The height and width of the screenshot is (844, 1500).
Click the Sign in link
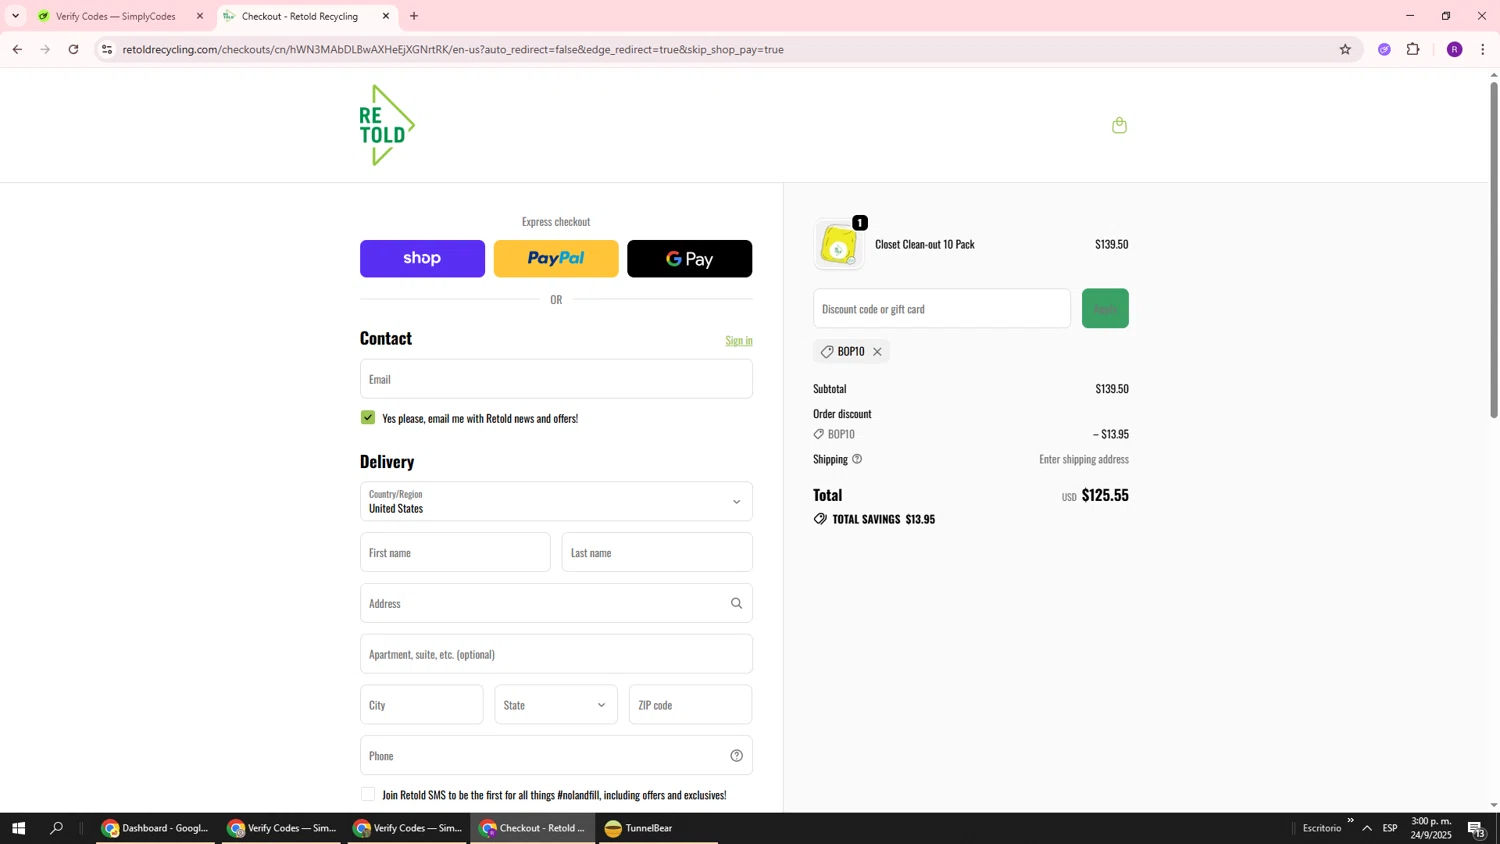739,341
